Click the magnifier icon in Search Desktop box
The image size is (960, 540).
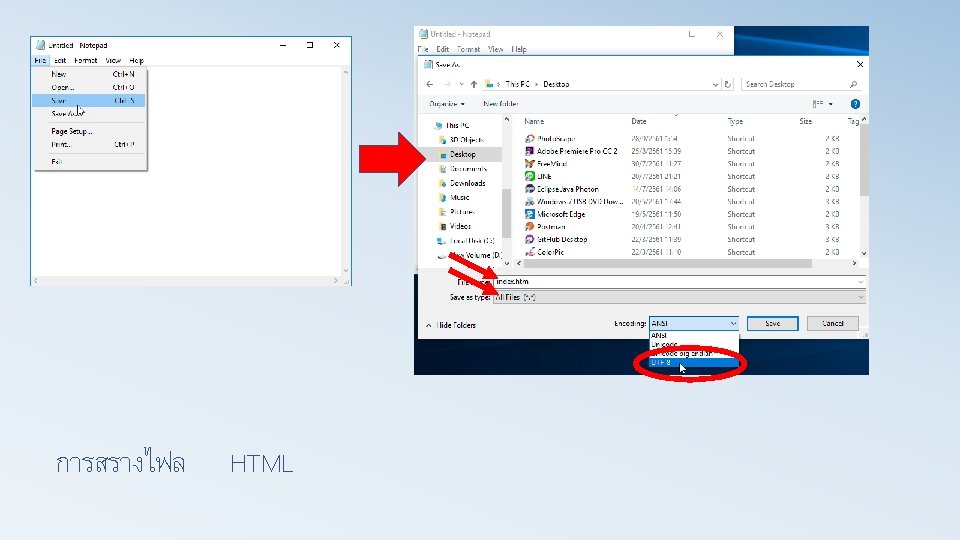pos(853,84)
